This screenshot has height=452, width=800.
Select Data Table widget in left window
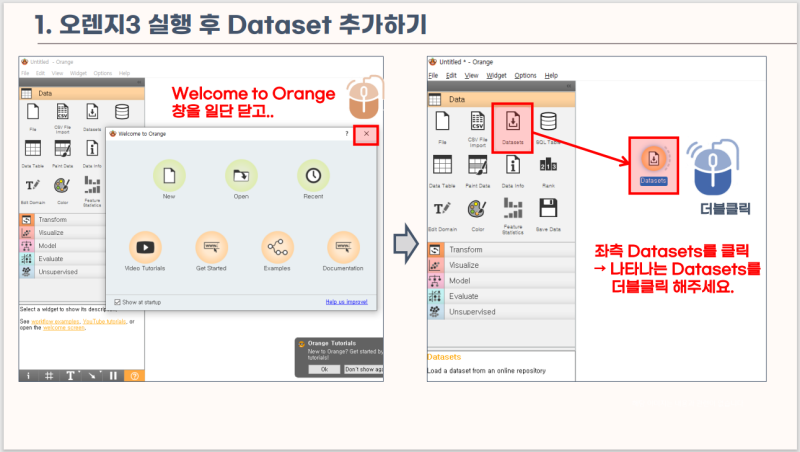33,153
